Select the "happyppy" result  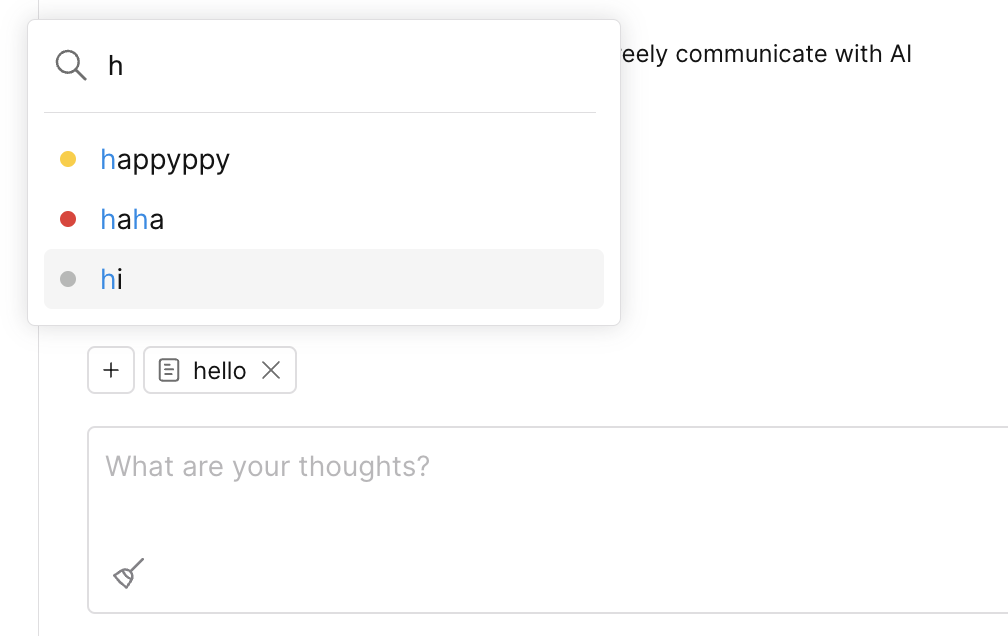tap(165, 160)
